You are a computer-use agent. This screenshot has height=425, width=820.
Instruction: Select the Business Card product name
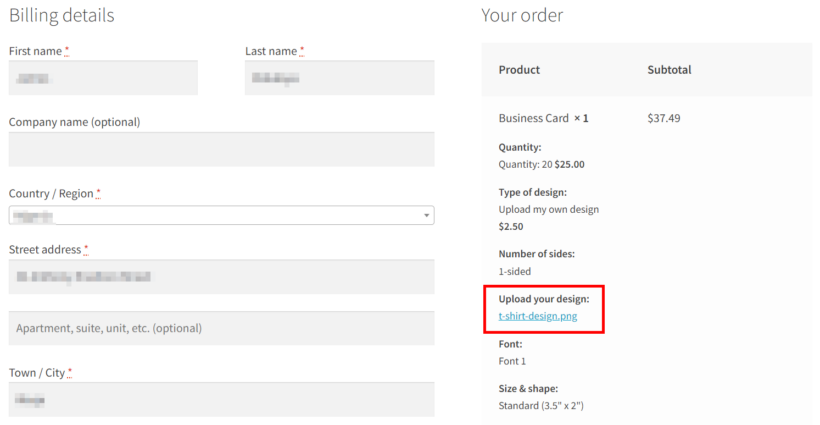pyautogui.click(x=533, y=118)
